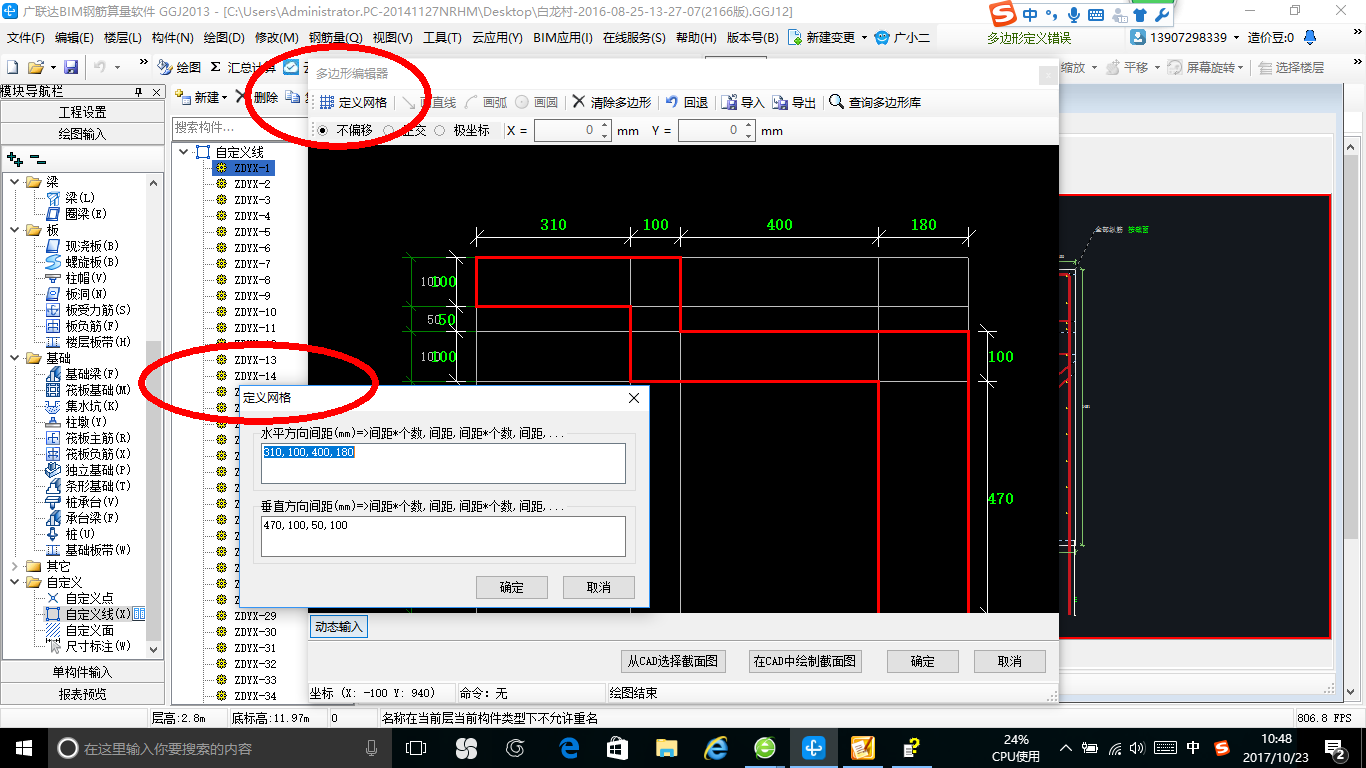This screenshot has width=1366, height=768.
Task: Open the account 13907298339 dropdown
Action: (x=1237, y=38)
